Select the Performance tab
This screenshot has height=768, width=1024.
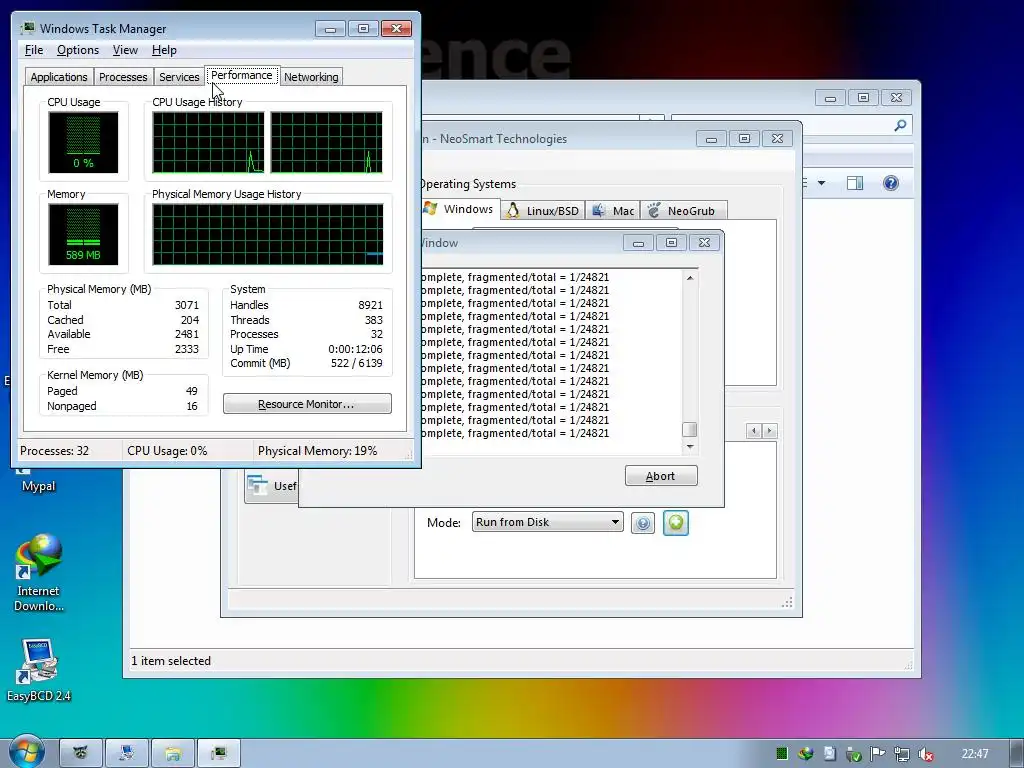point(242,75)
